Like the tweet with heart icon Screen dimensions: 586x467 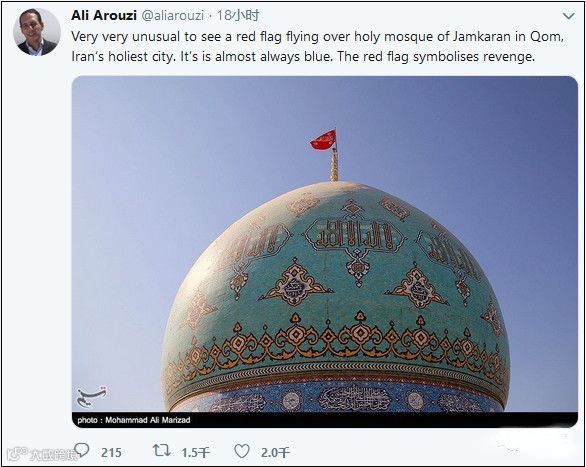(242, 451)
